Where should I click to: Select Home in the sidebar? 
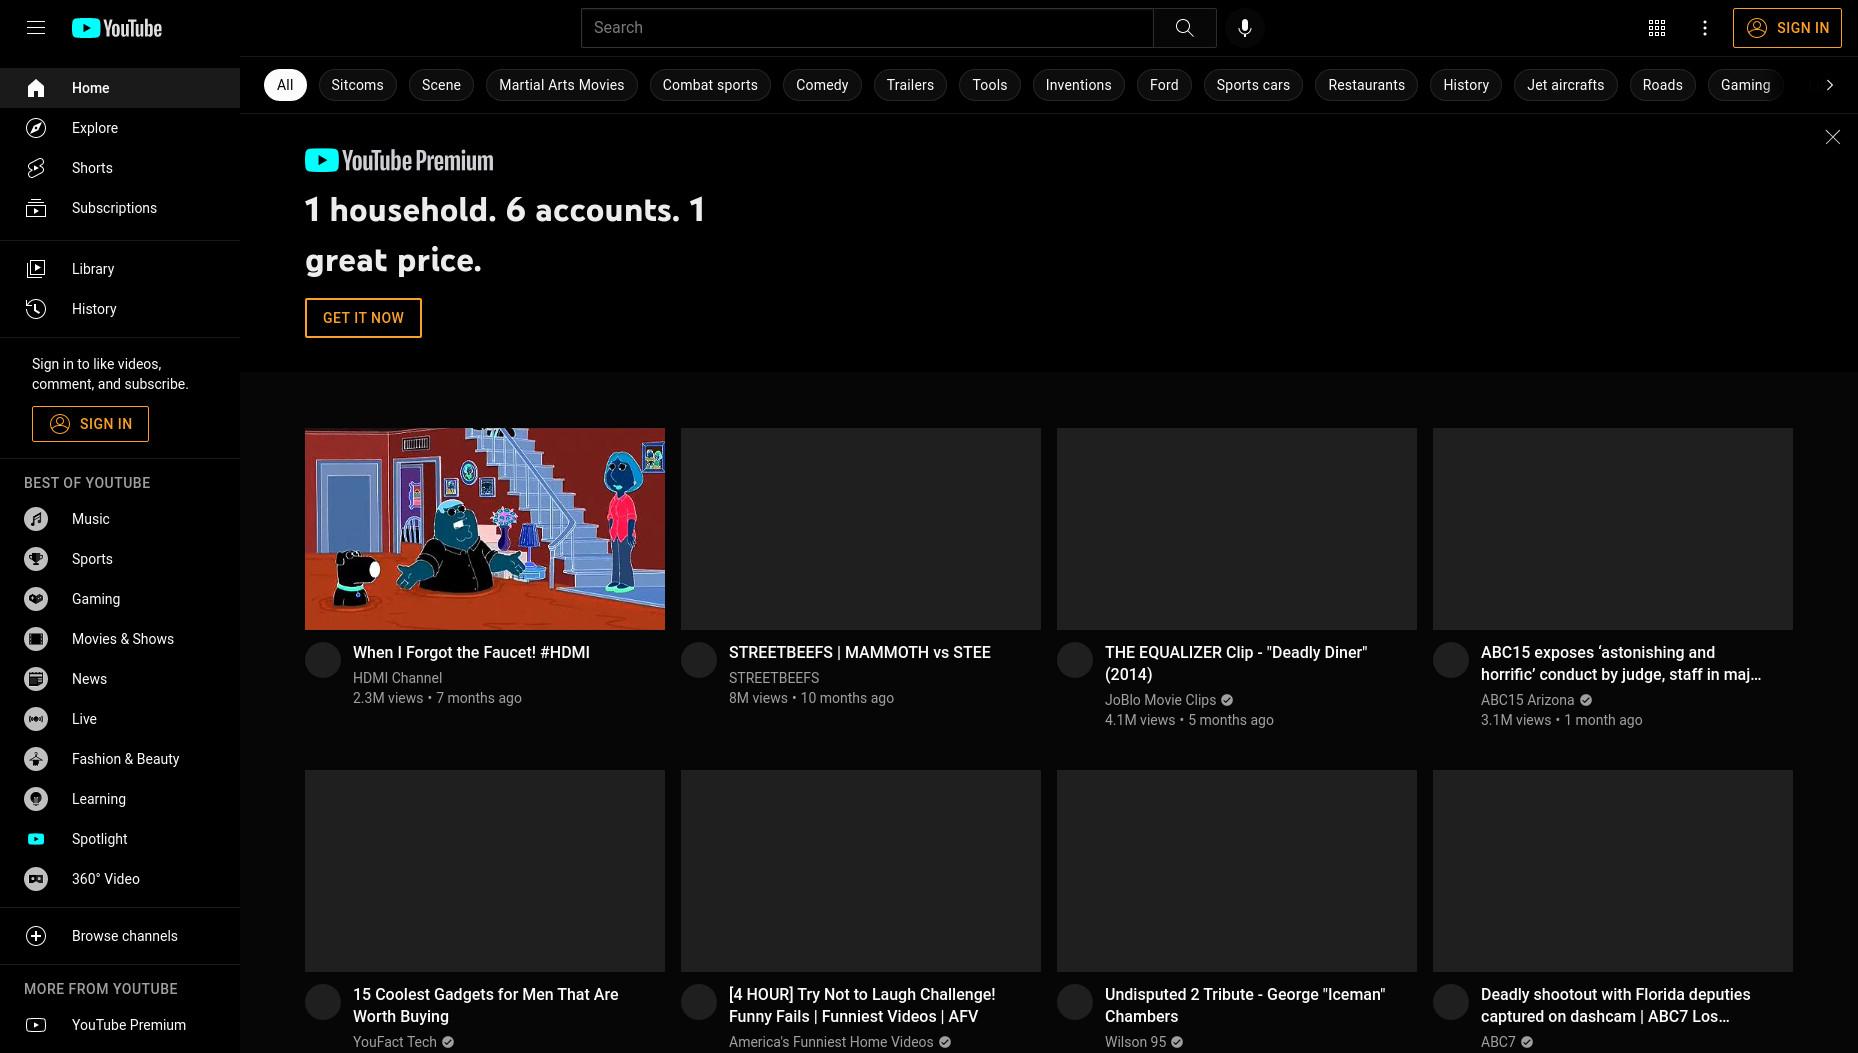[120, 88]
